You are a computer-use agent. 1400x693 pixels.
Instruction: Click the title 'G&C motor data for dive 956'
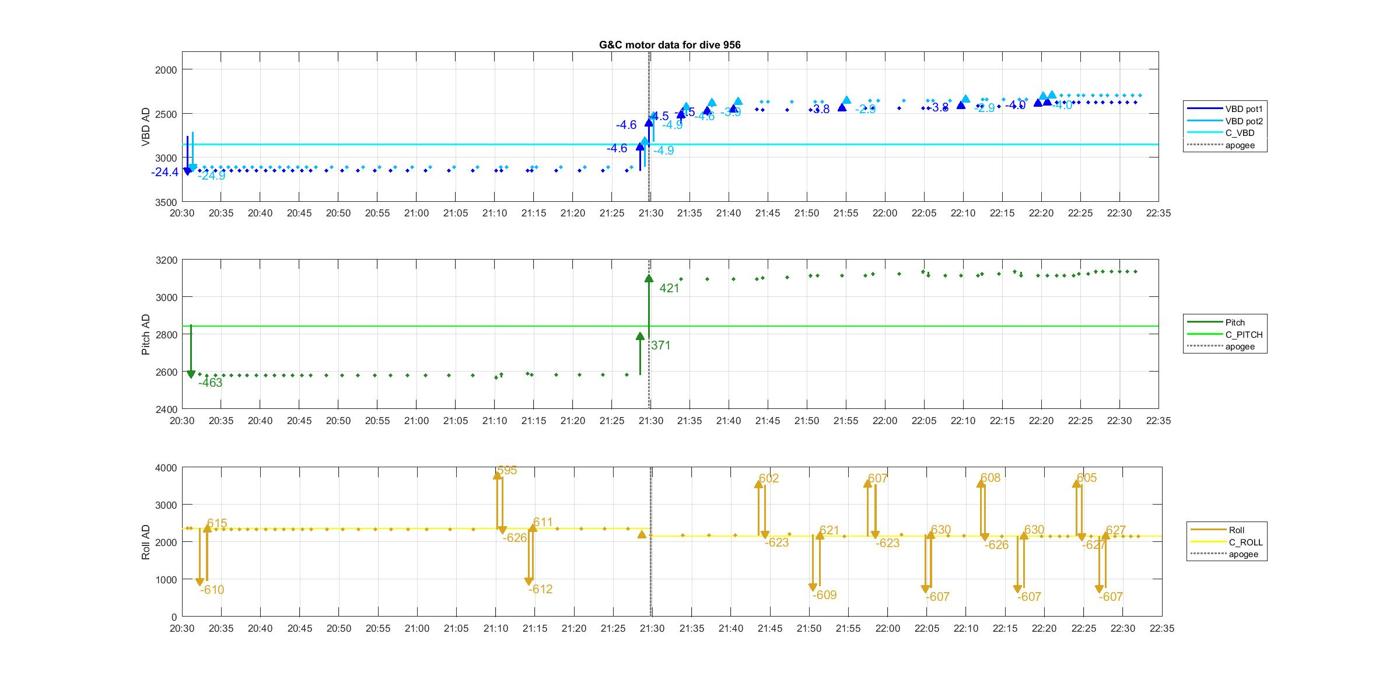[670, 45]
